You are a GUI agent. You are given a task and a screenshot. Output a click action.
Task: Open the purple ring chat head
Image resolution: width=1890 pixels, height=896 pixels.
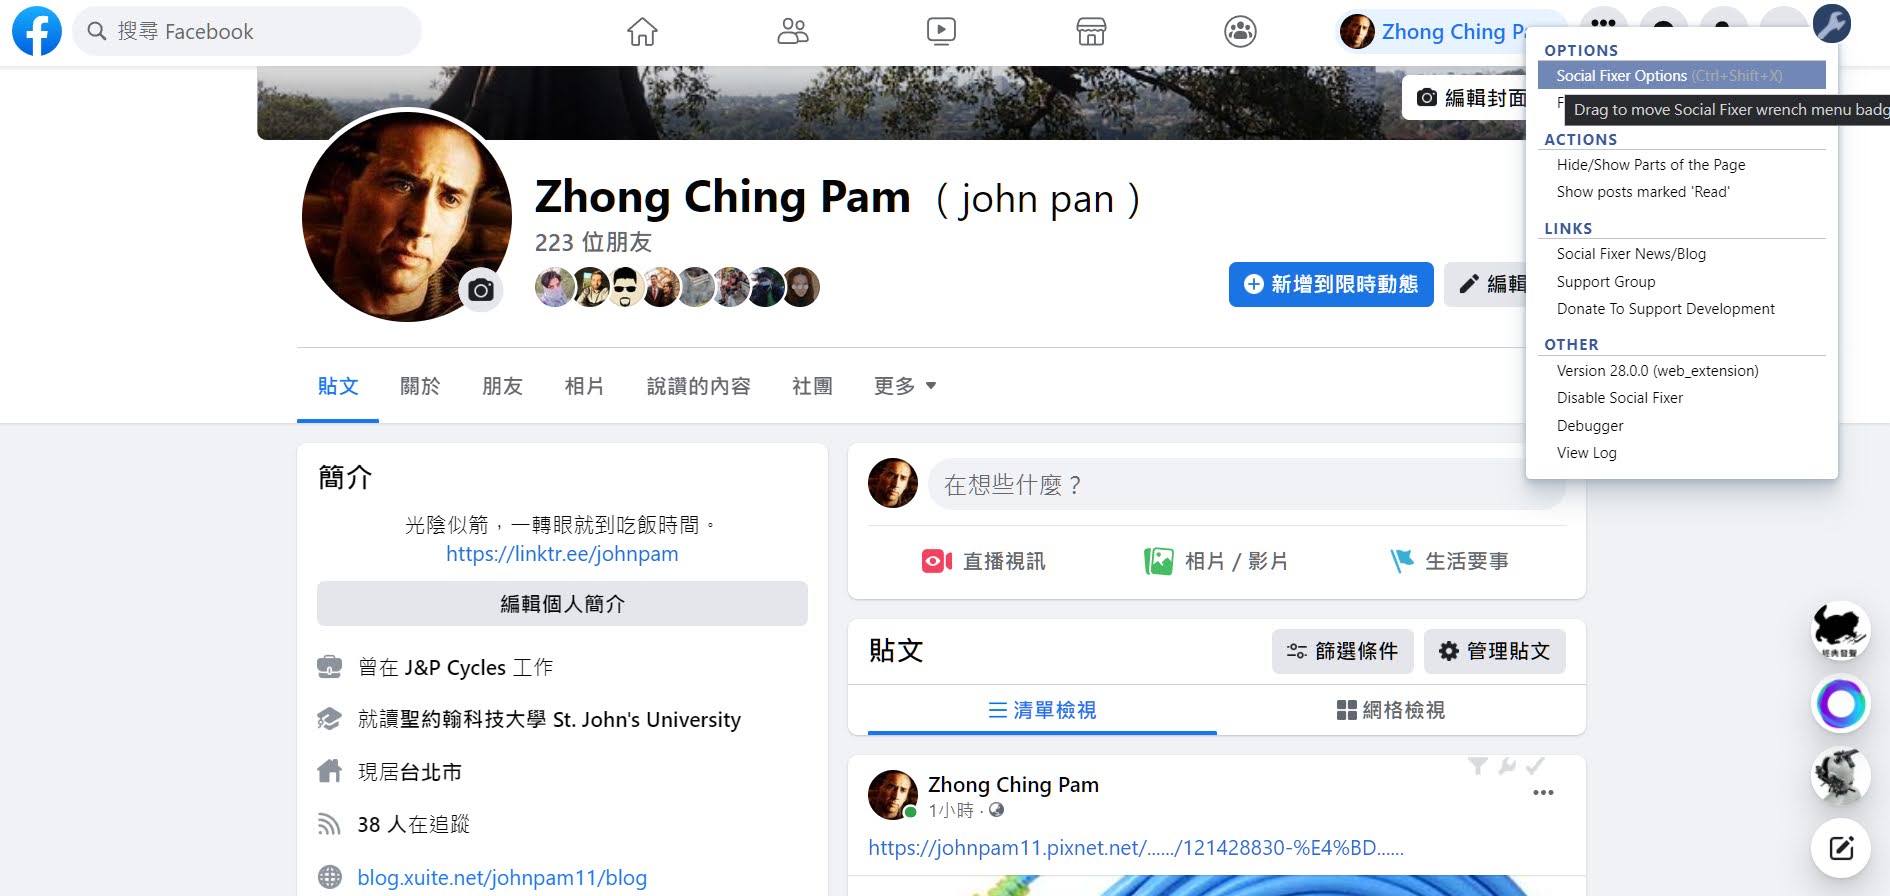1841,704
